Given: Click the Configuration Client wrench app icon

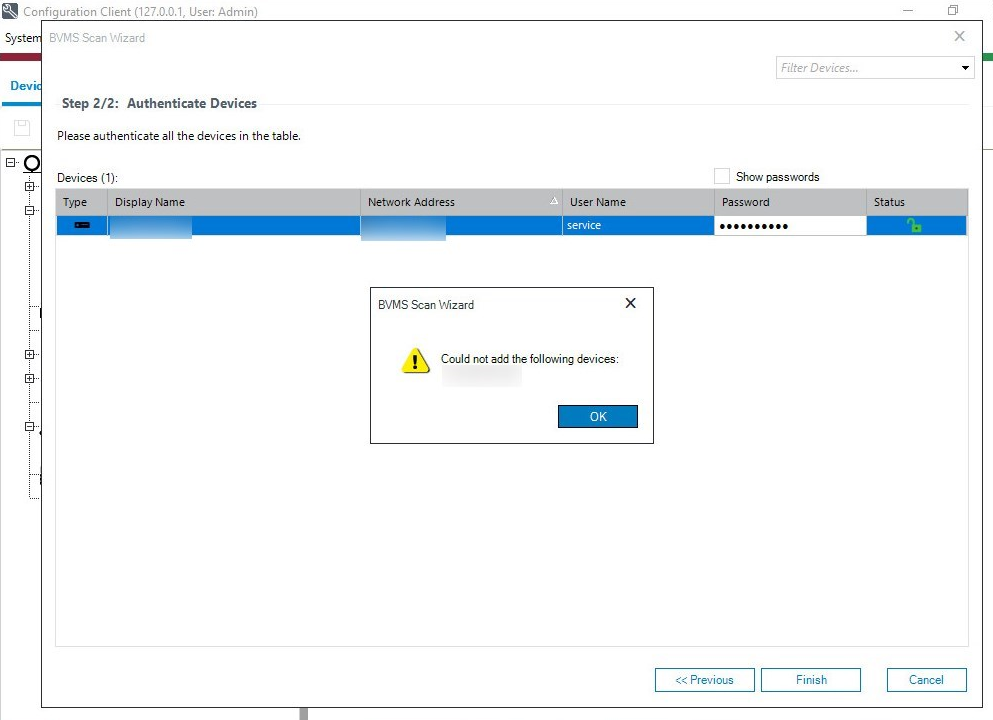Looking at the screenshot, I should pyautogui.click(x=10, y=11).
